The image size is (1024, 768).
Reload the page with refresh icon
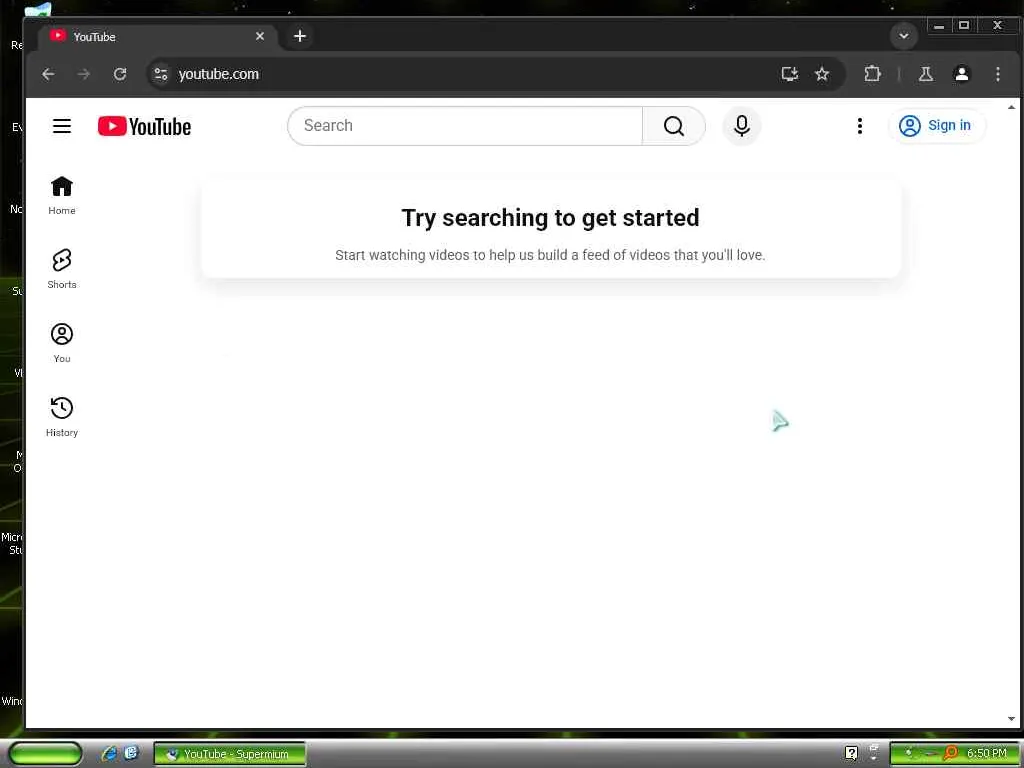point(120,74)
